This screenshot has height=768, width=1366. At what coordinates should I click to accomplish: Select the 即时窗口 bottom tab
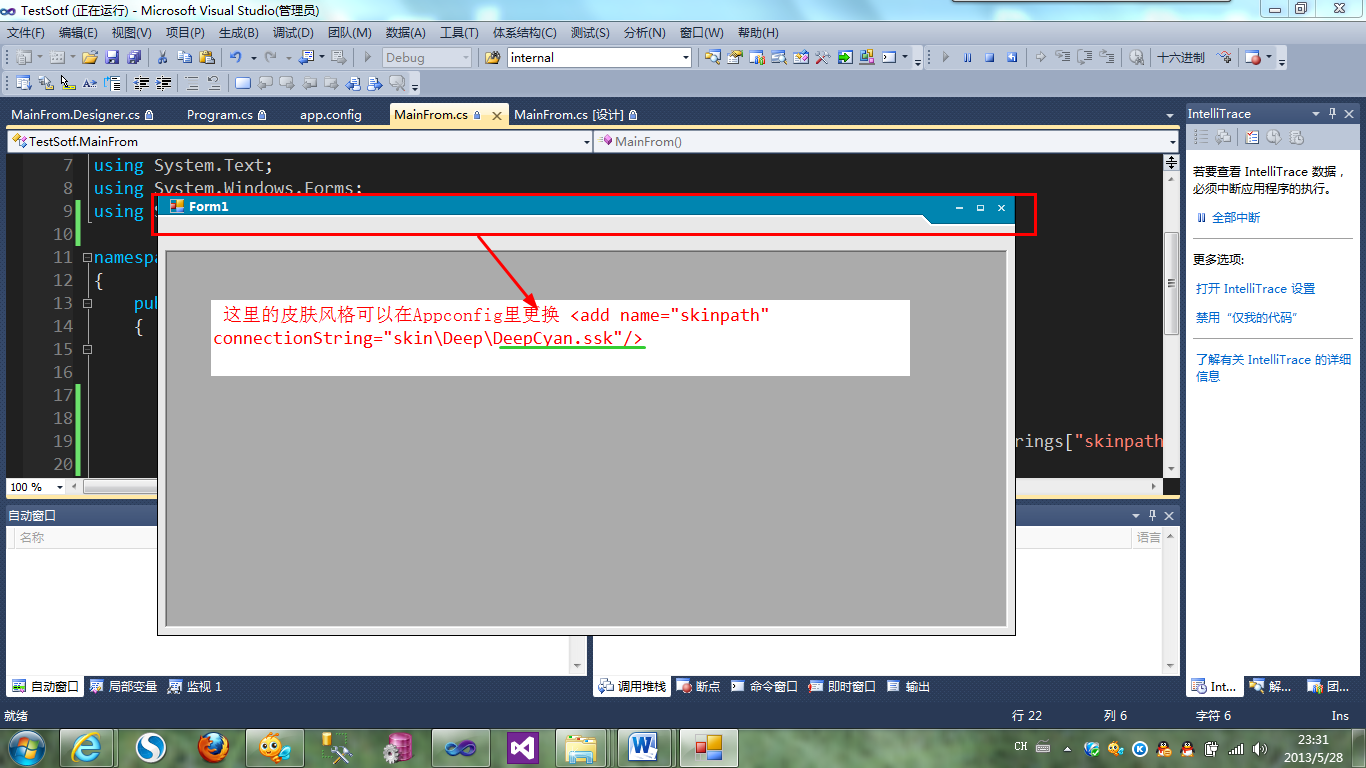[841, 687]
